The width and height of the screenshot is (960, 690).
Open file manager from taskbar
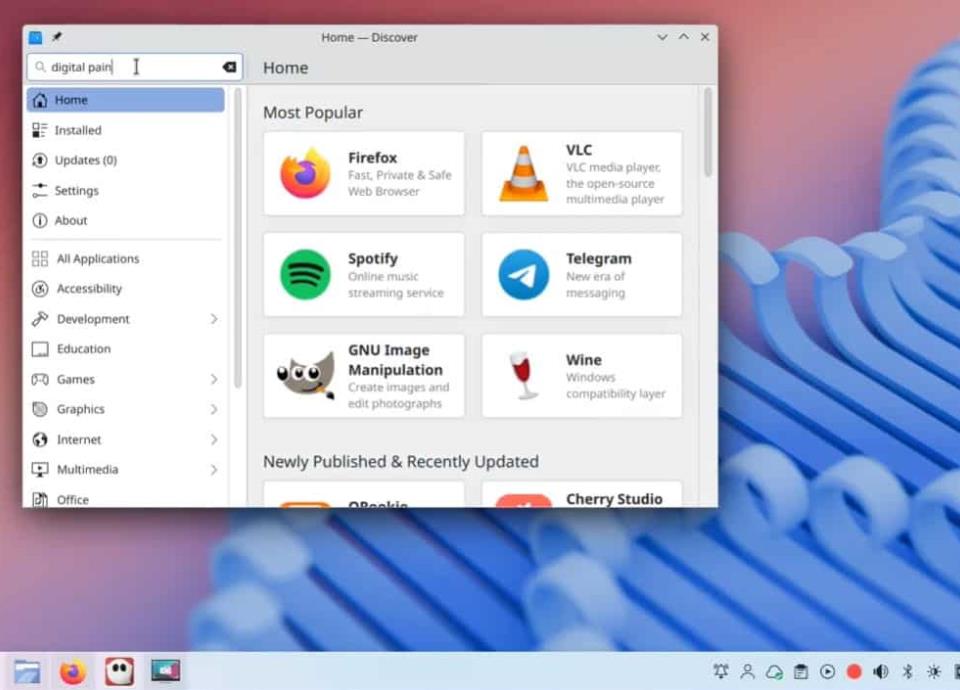[28, 672]
